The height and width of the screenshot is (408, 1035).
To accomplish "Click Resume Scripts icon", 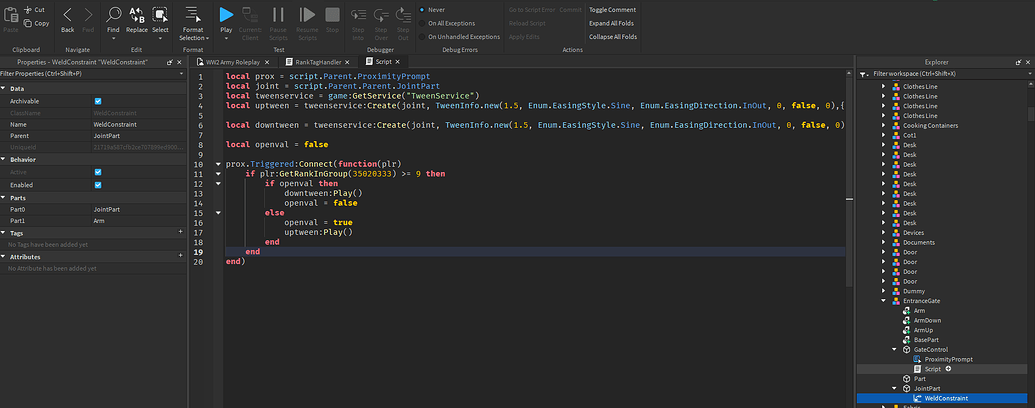I will (x=307, y=15).
